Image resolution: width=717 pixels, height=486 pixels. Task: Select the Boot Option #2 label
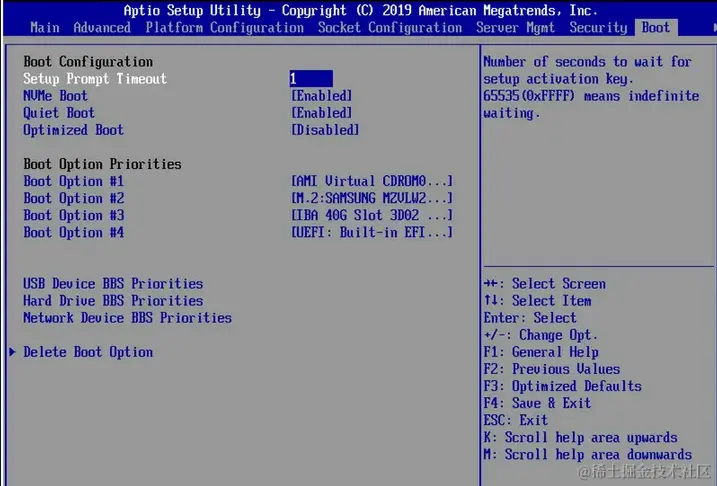(x=74, y=198)
